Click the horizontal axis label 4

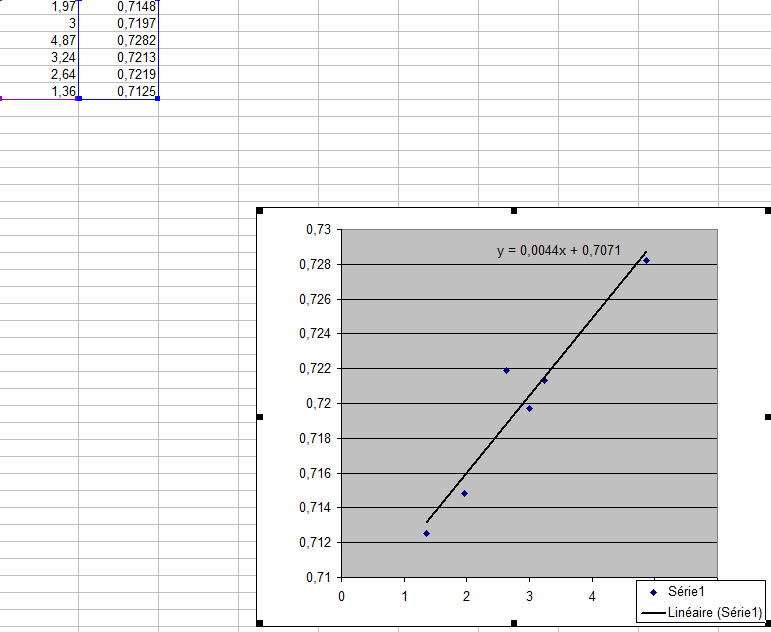[x=592, y=596]
